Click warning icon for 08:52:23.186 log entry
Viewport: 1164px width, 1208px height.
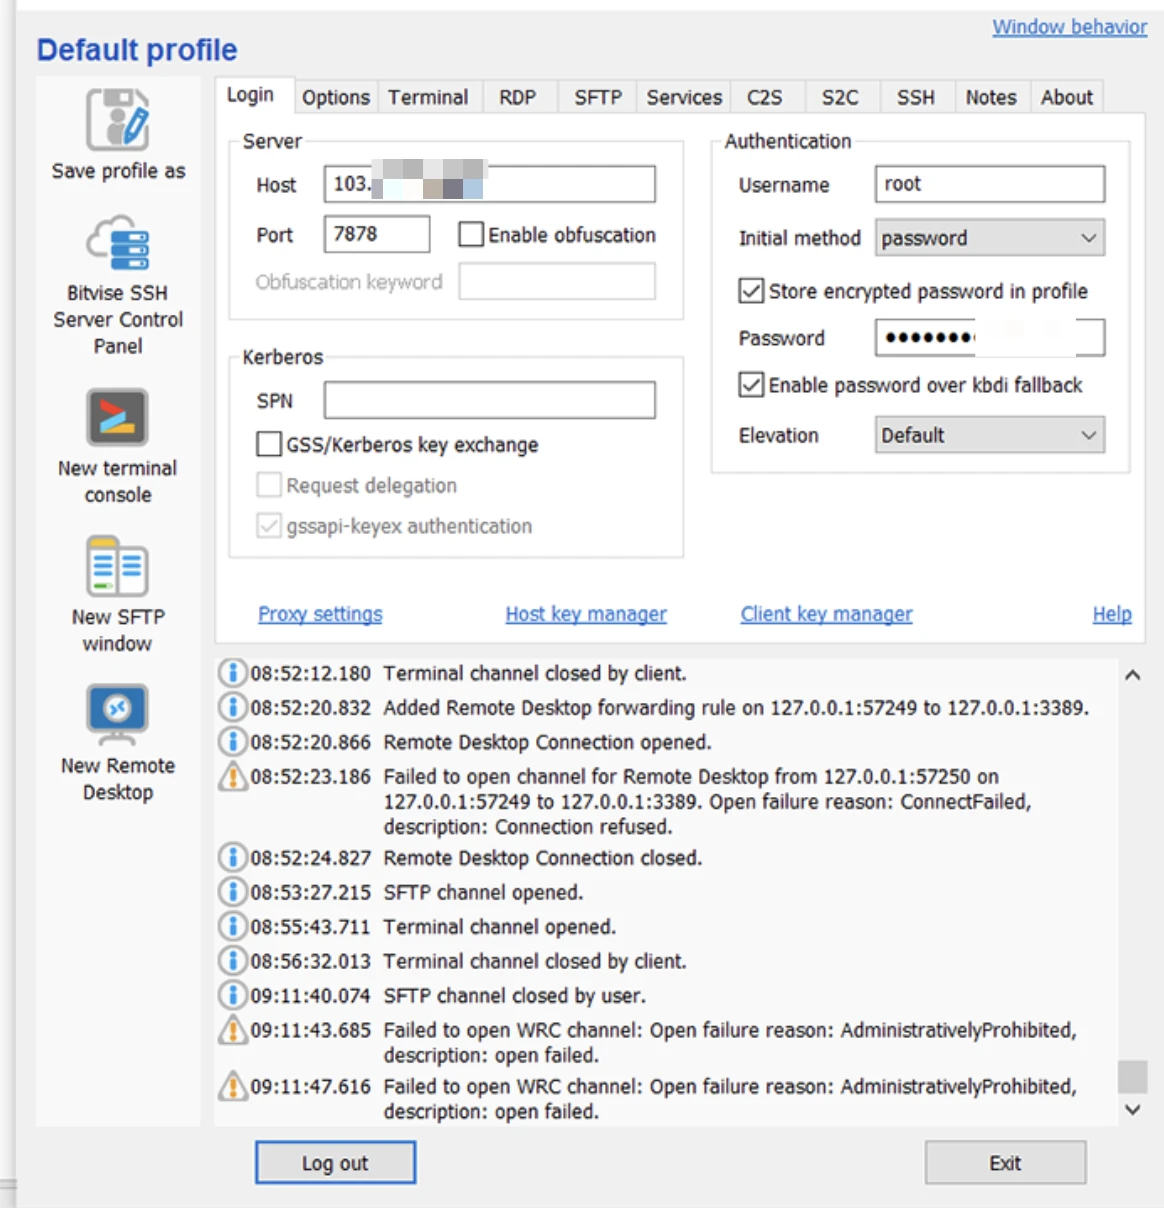pyautogui.click(x=232, y=776)
